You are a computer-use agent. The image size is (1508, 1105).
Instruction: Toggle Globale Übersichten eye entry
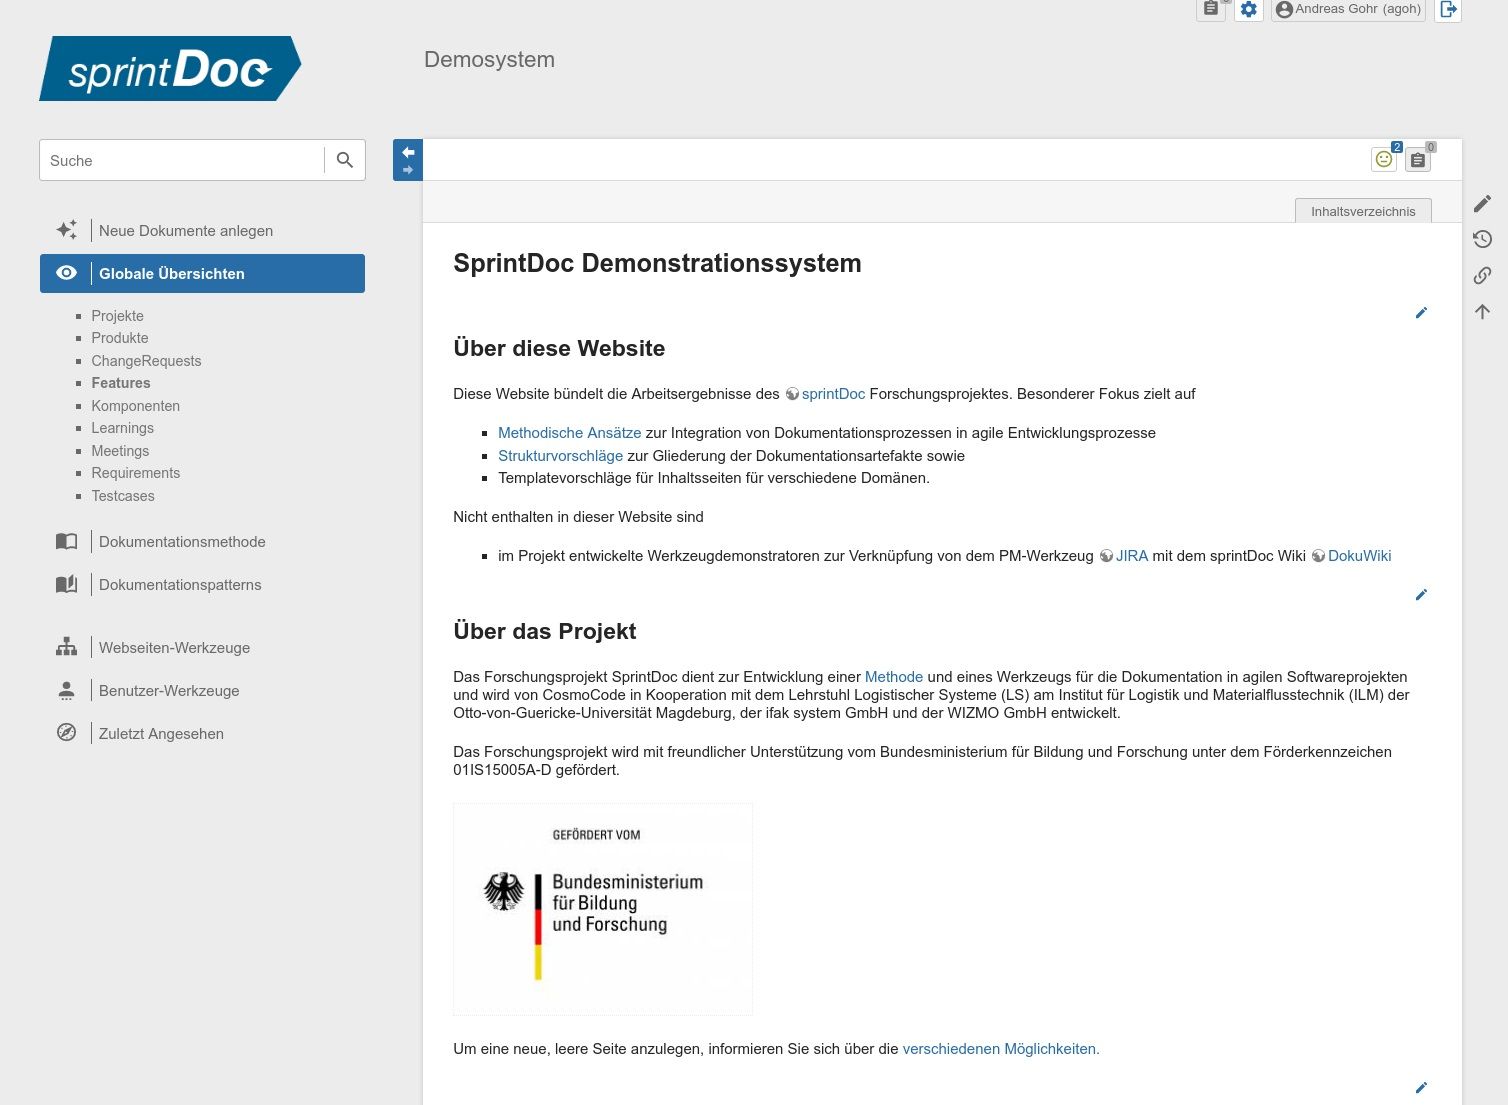tap(171, 273)
